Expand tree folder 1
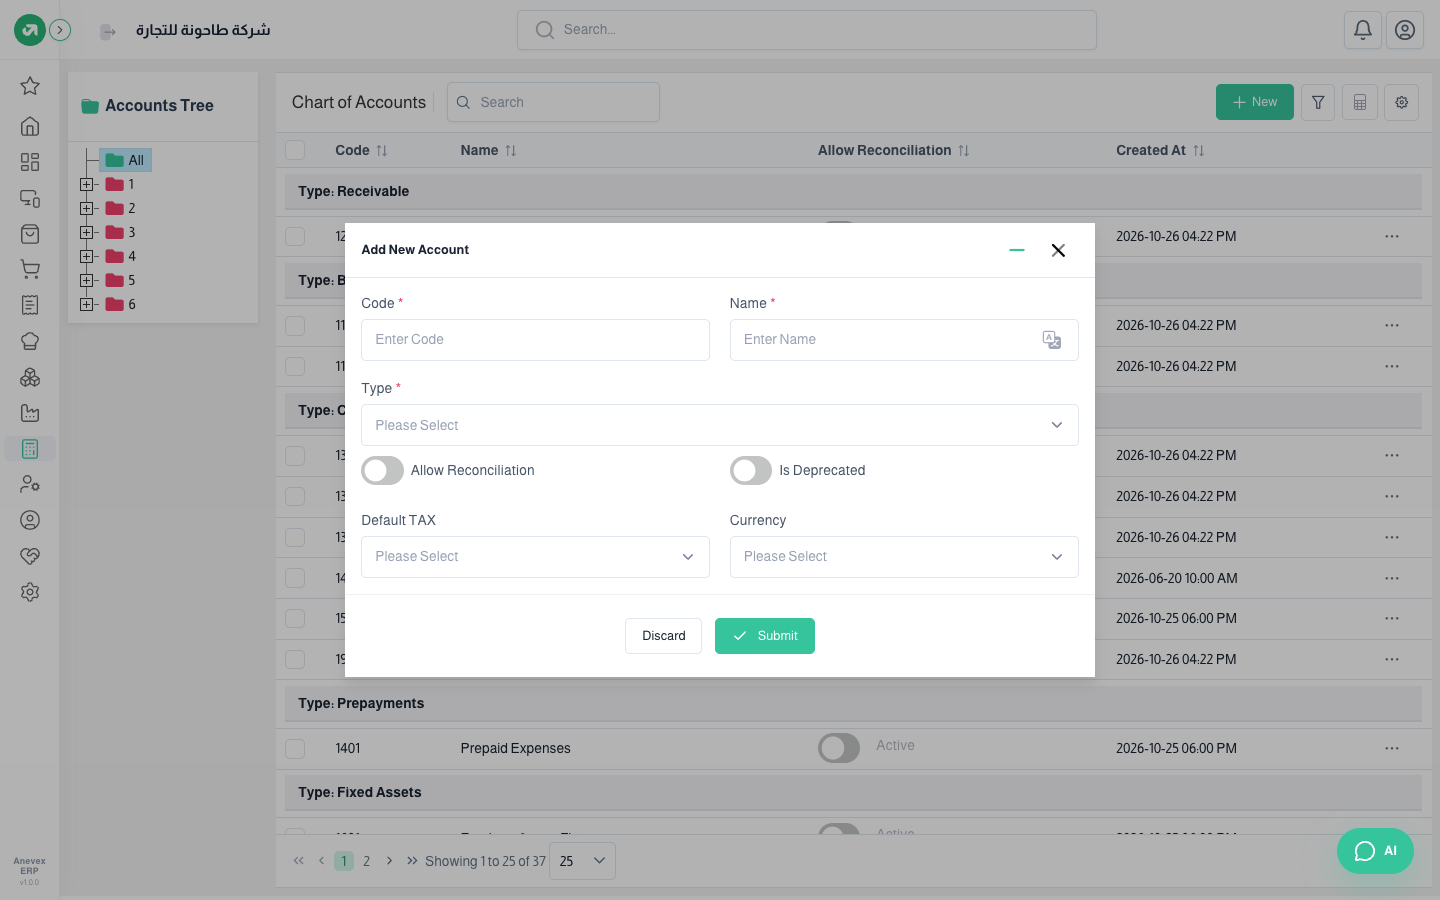 (x=86, y=184)
